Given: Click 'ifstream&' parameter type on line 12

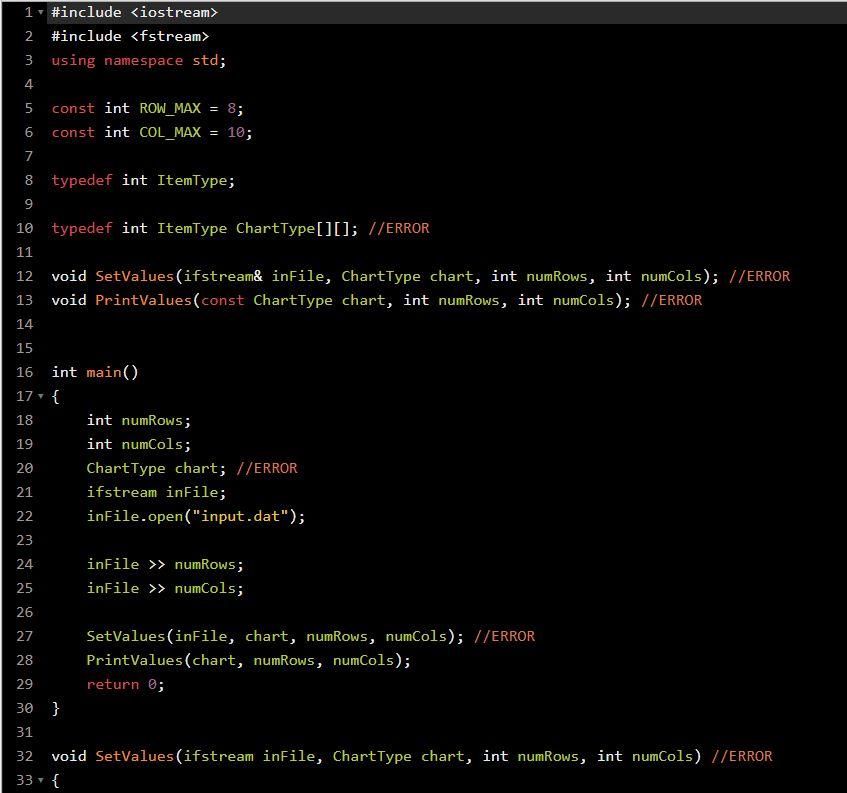Looking at the screenshot, I should tap(223, 276).
